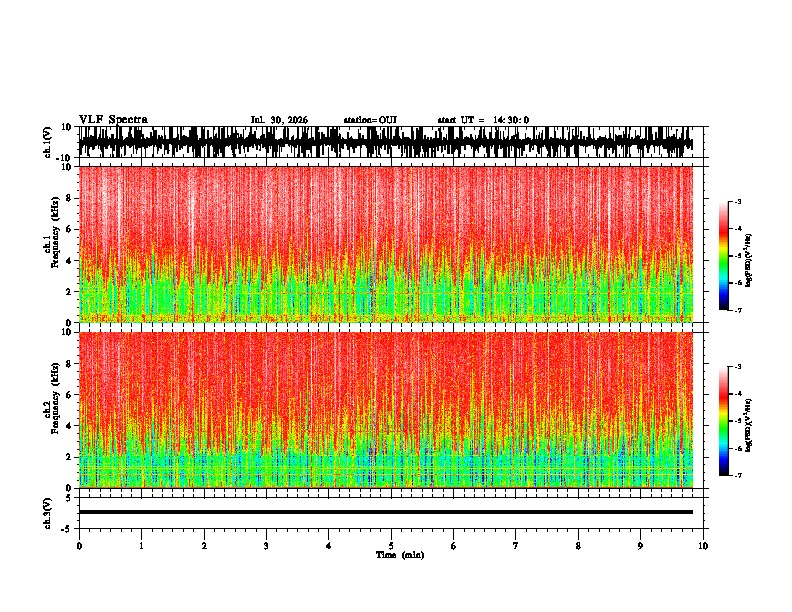The image size is (792, 612).
Task: Click inside the ch.2 frequency spectrogram
Action: click(x=386, y=410)
